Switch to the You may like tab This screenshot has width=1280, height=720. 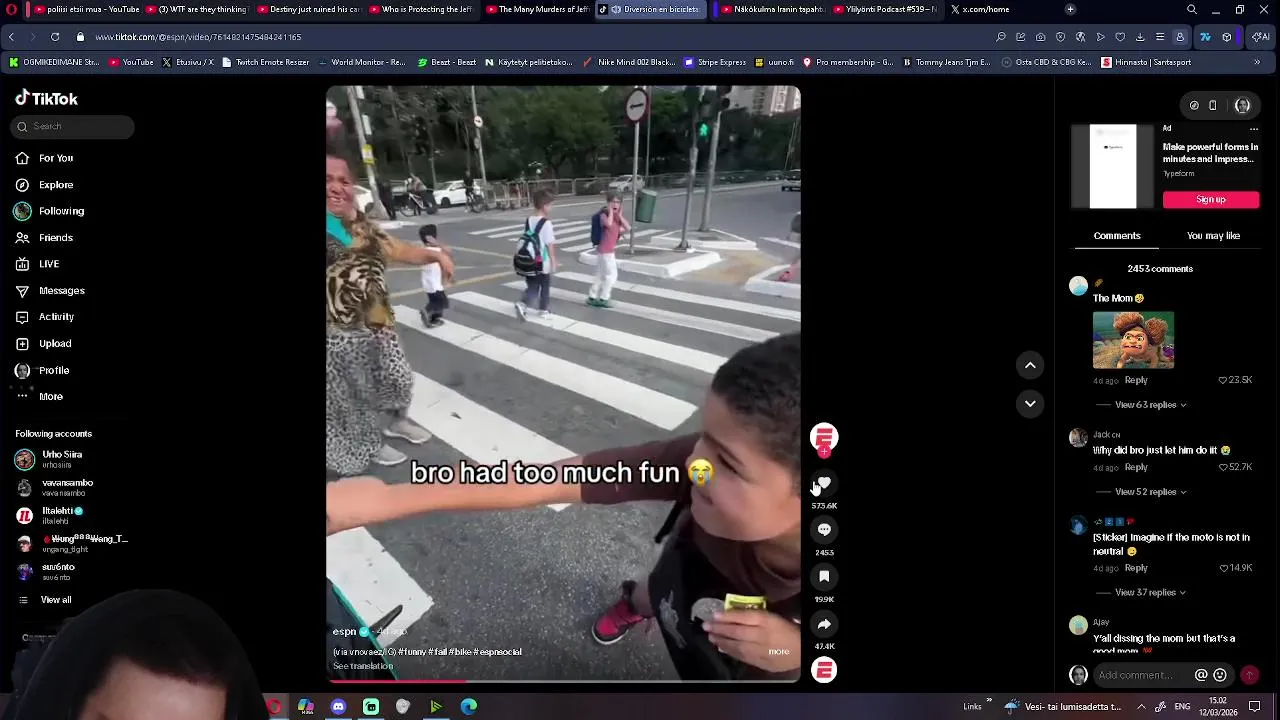1213,236
